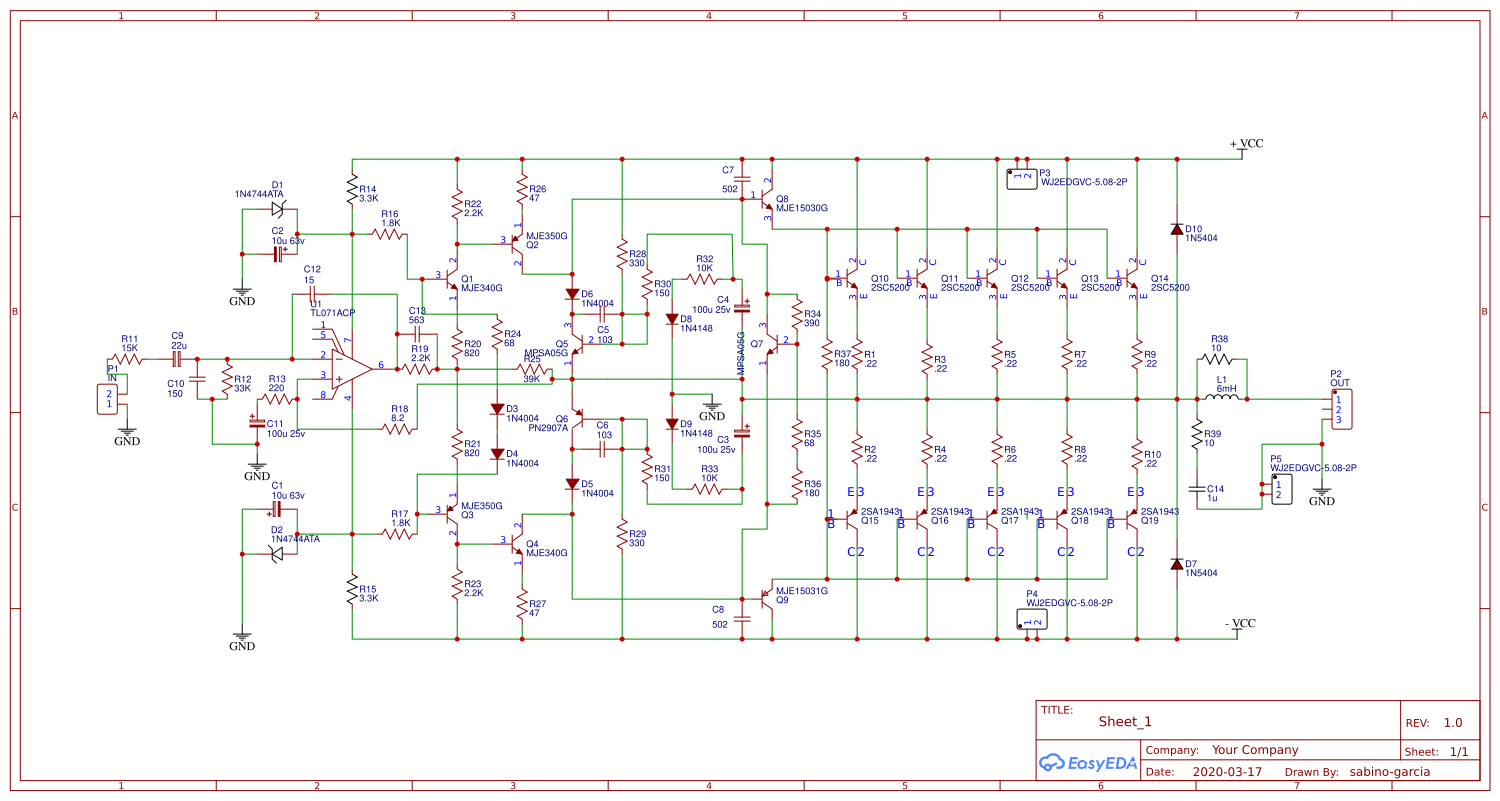Click the P2 OUT connector
The height and width of the screenshot is (801, 1500).
tap(1341, 408)
